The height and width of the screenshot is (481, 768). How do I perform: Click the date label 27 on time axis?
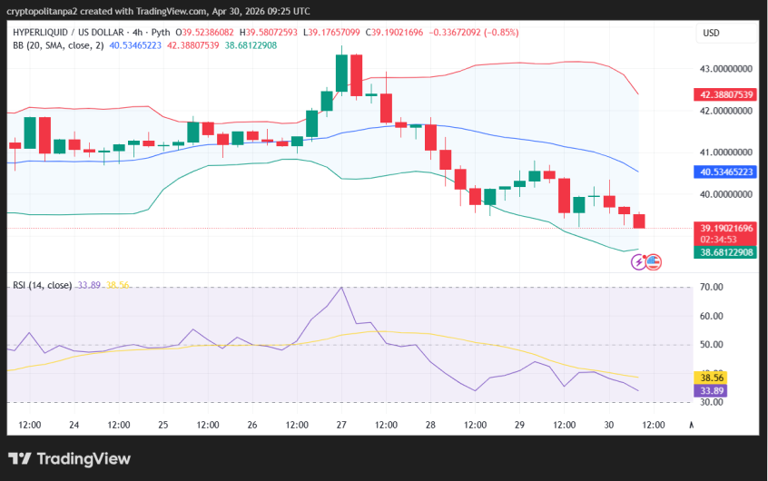(x=341, y=425)
